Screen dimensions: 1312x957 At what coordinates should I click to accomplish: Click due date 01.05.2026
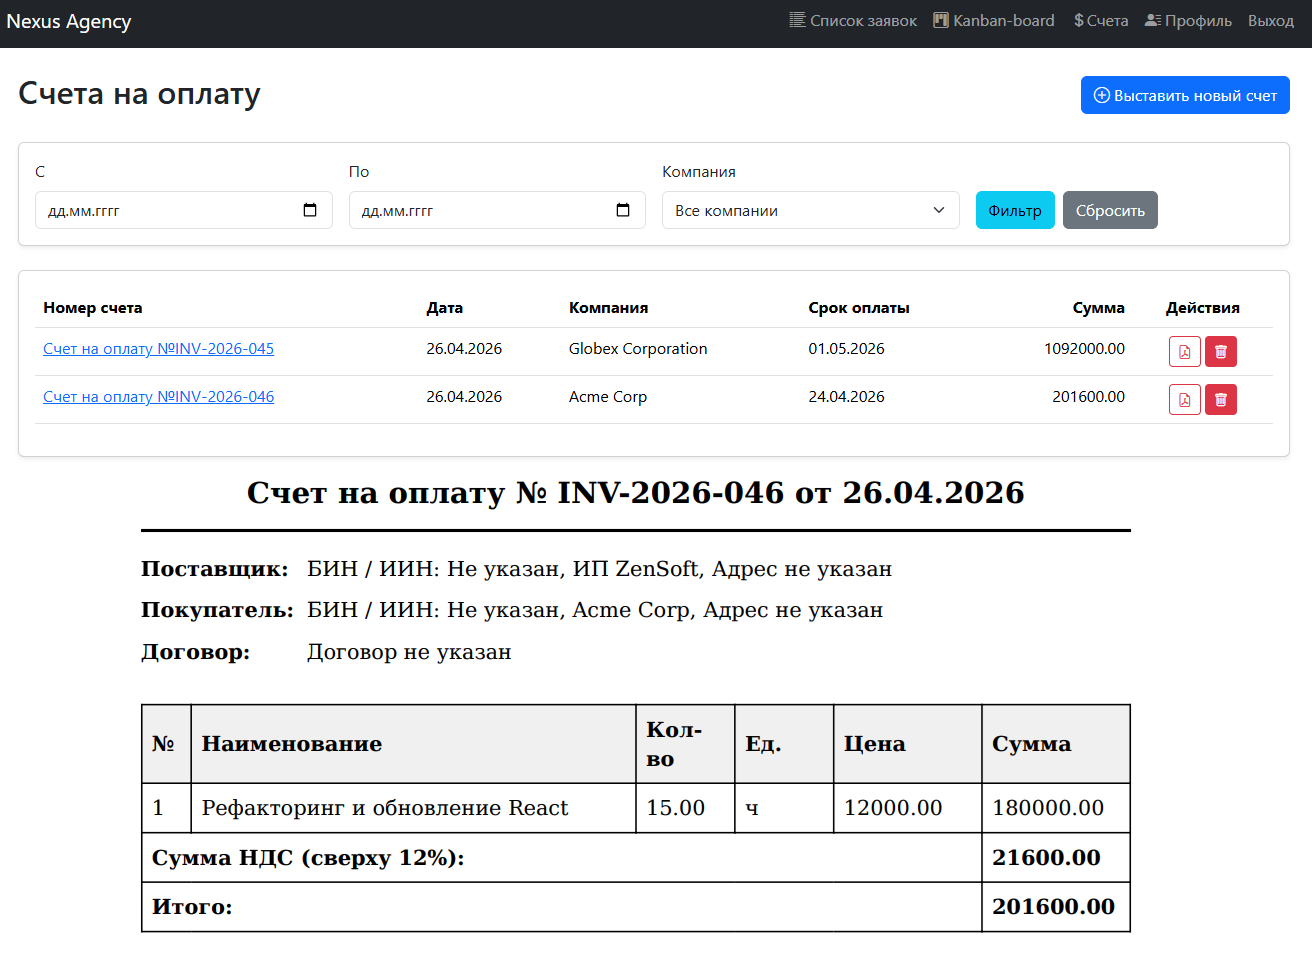[846, 348]
